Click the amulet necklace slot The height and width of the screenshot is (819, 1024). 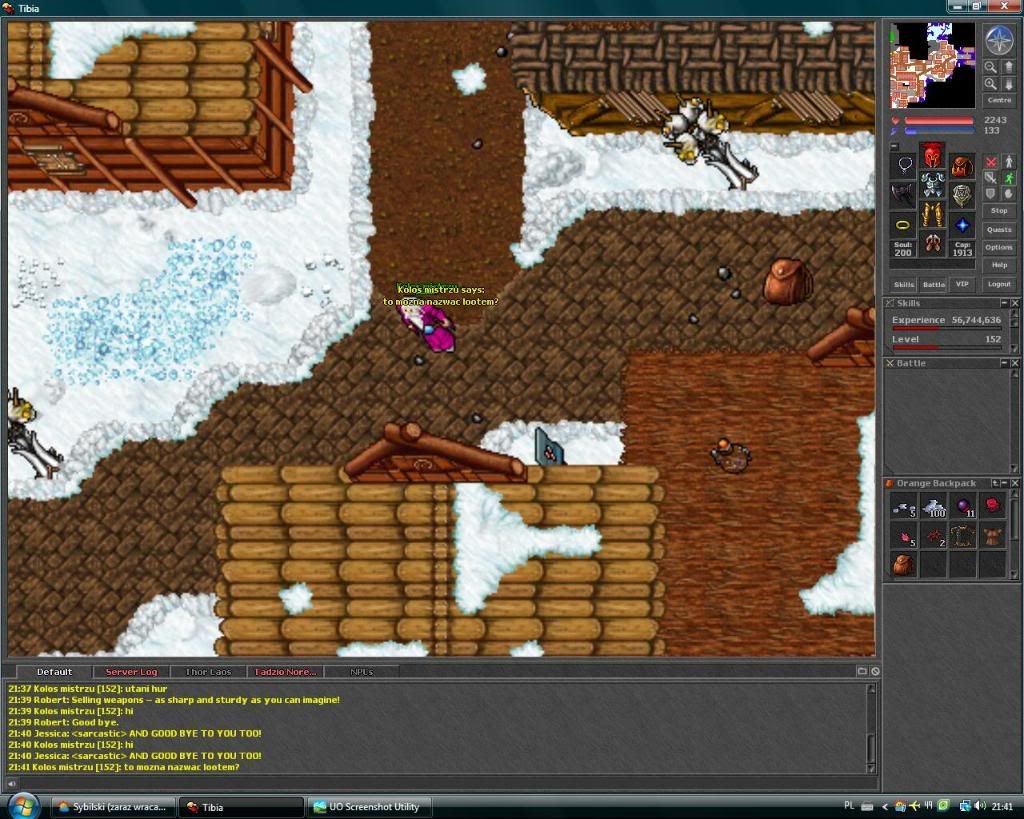pyautogui.click(x=903, y=165)
